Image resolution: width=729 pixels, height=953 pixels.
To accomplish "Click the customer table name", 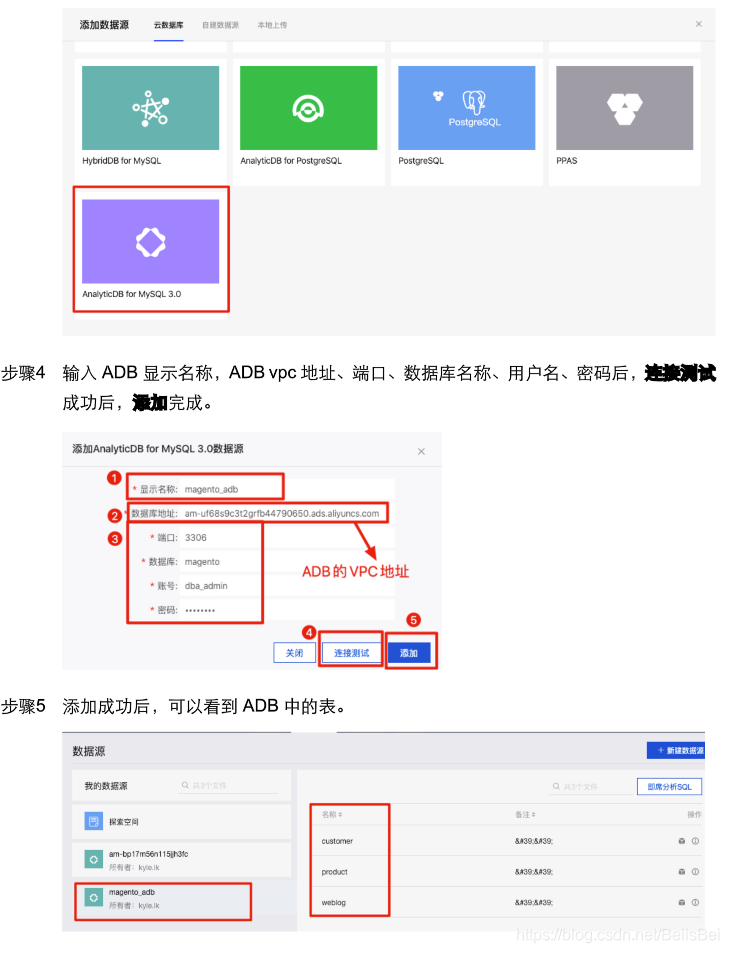I will 337,841.
